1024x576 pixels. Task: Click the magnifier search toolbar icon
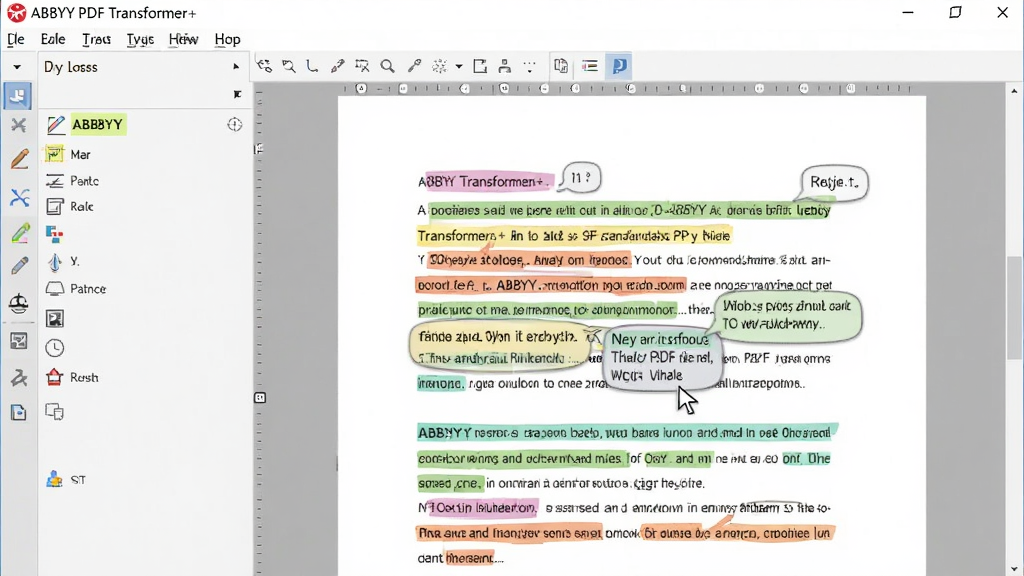click(387, 66)
